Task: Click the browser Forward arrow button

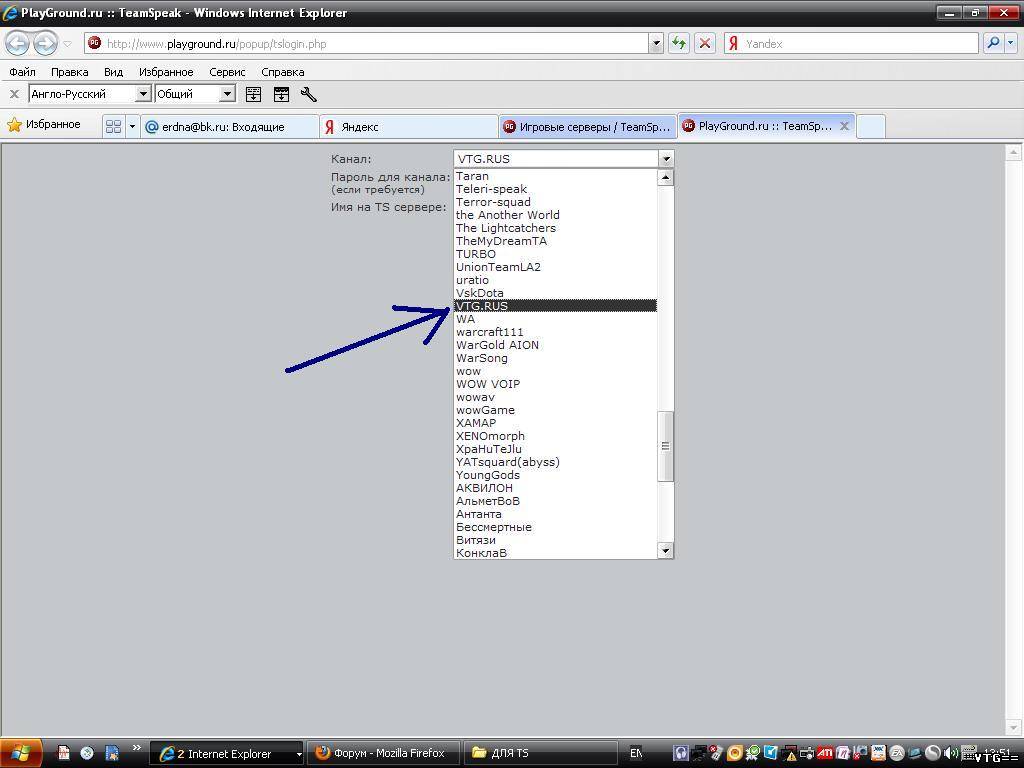Action: click(x=45, y=44)
